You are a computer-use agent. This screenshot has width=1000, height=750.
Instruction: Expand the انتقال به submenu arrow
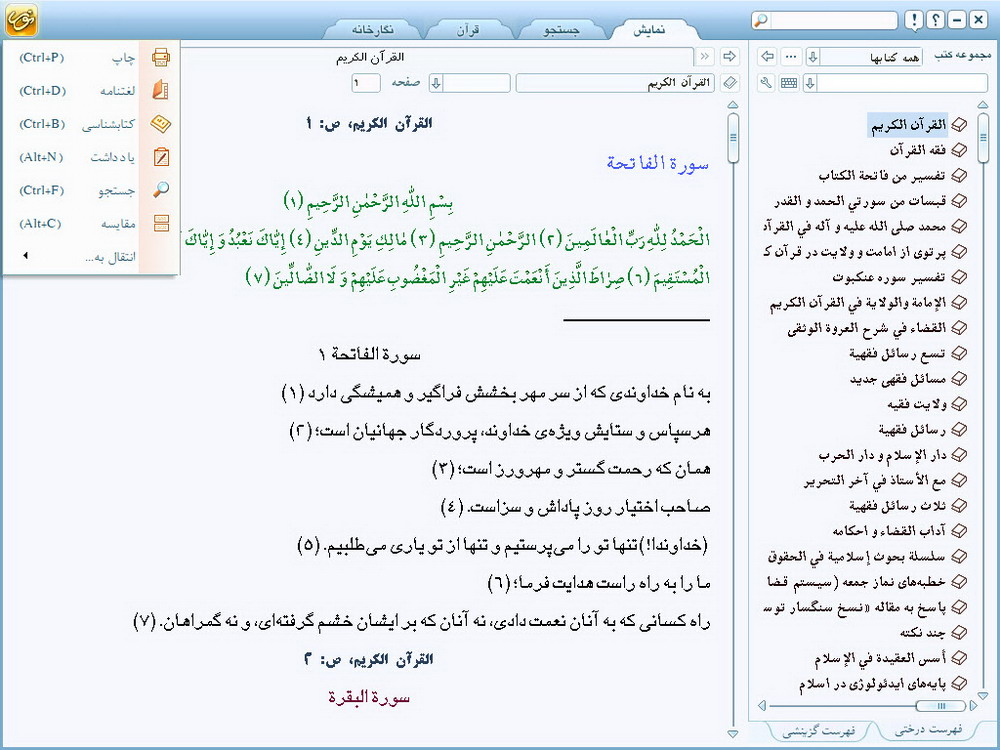(x=25, y=257)
